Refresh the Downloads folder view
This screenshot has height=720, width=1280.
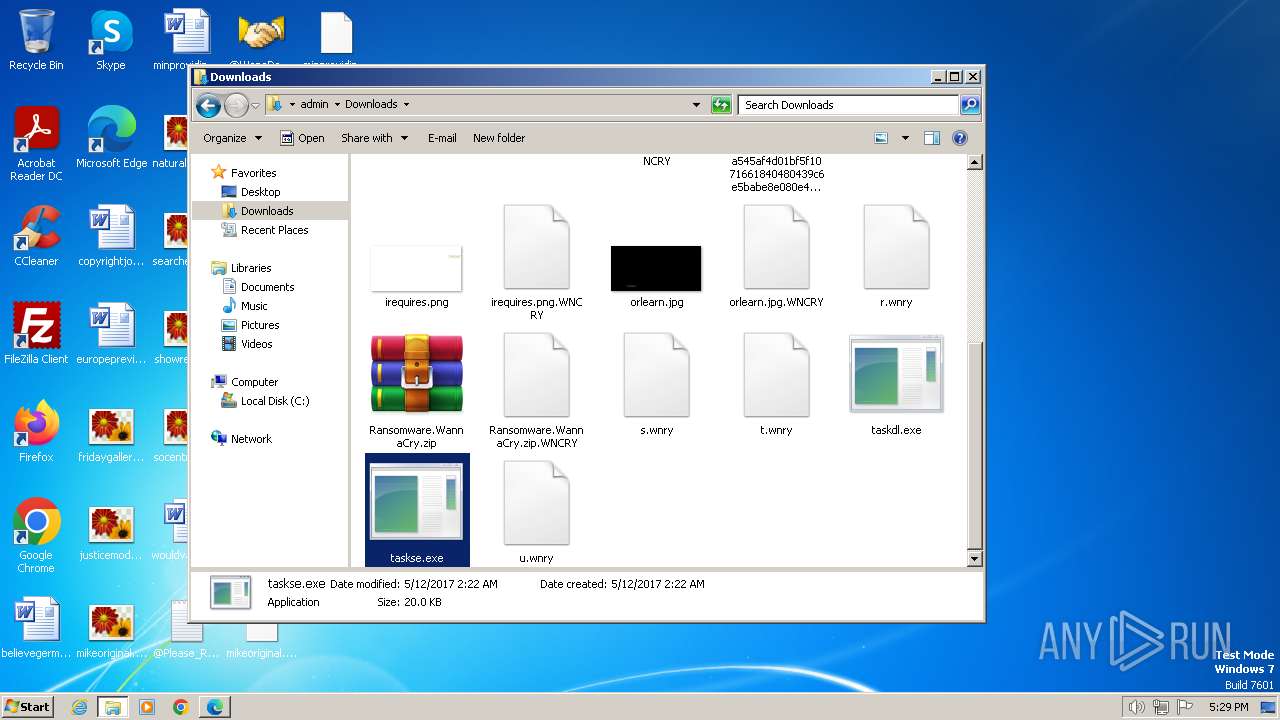[721, 105]
